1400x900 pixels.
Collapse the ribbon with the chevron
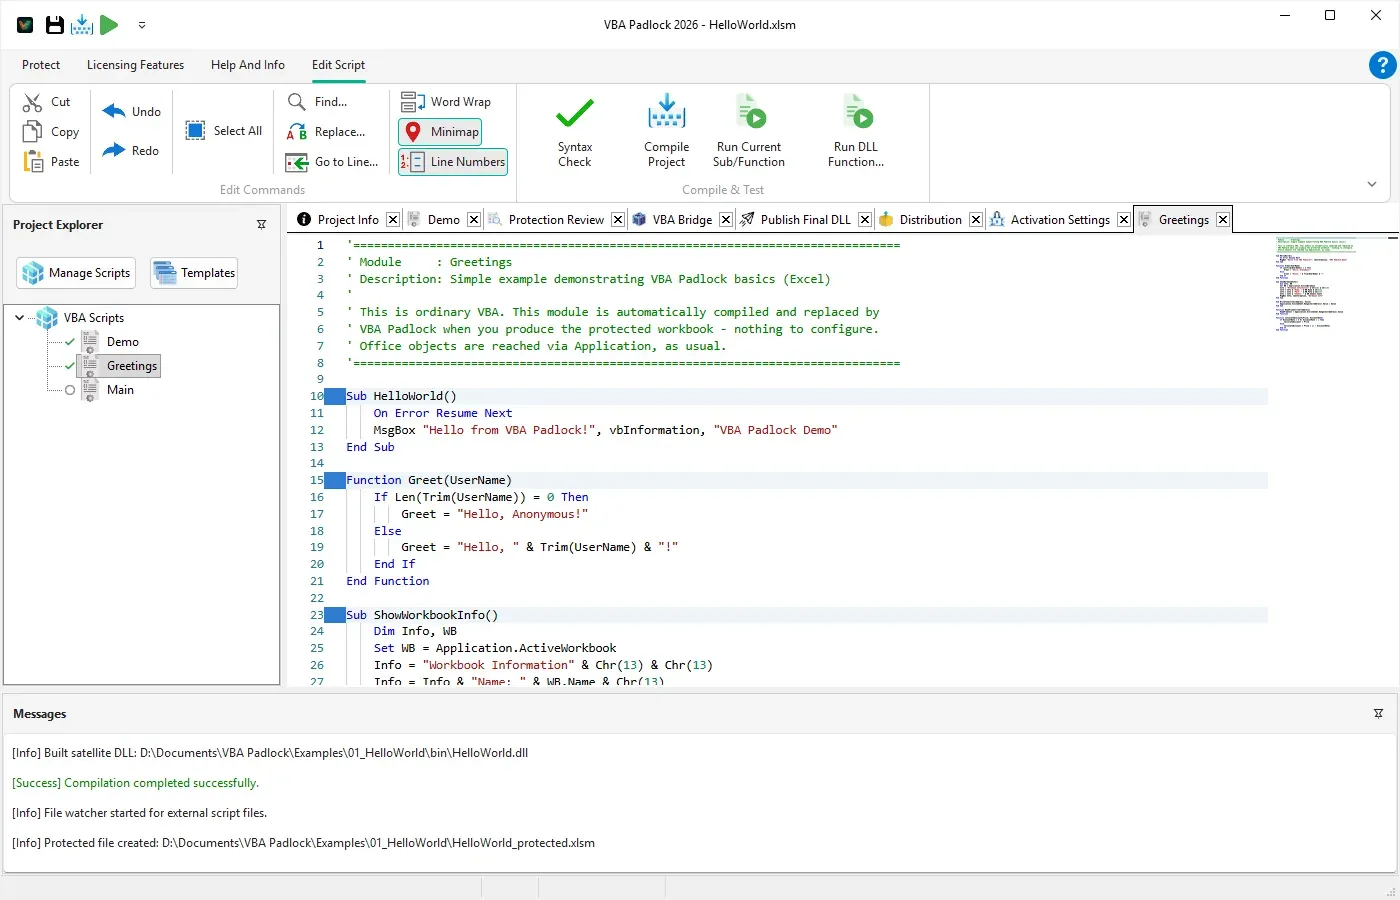click(1372, 184)
